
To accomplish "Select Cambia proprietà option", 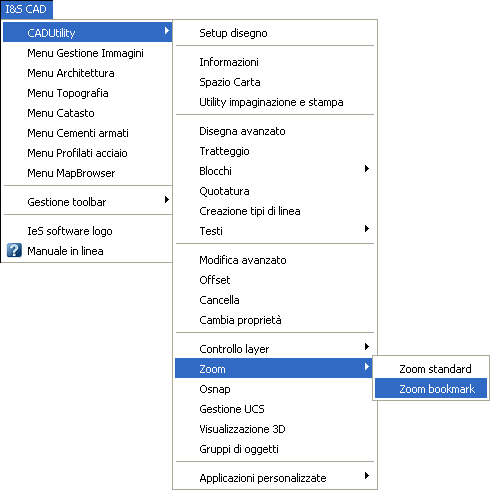I will (x=275, y=320).
